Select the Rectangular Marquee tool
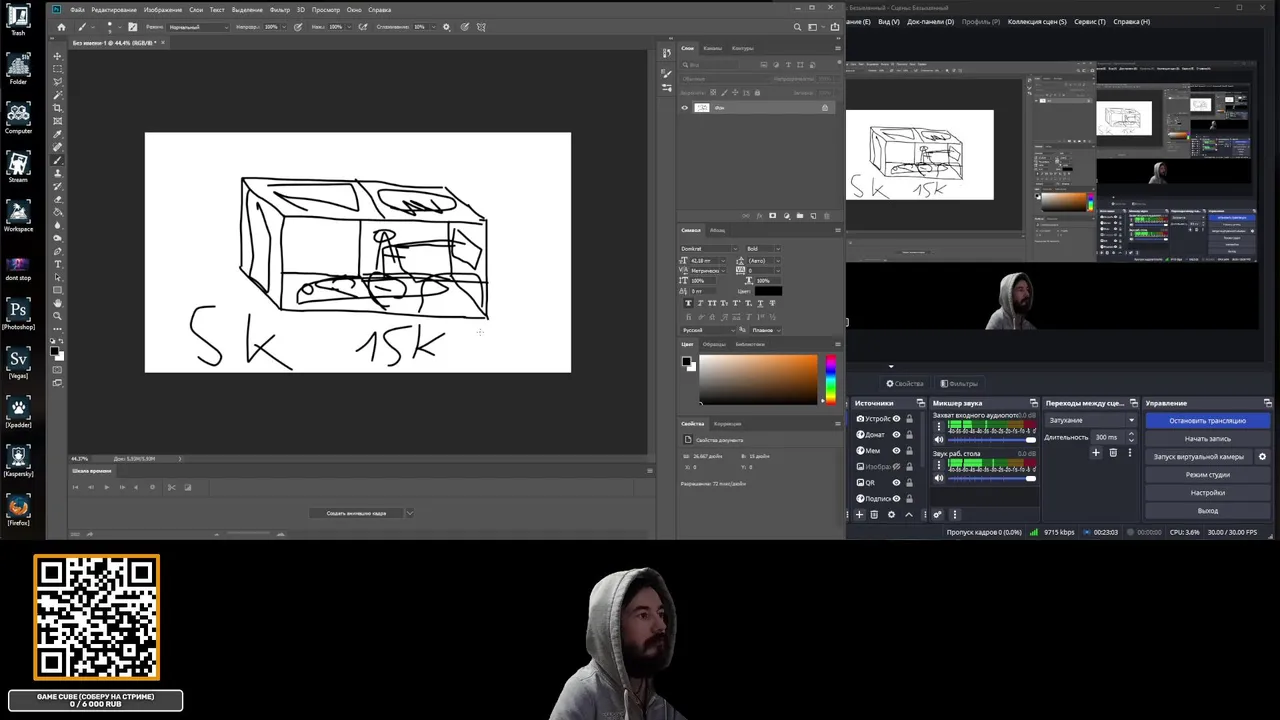The height and width of the screenshot is (720, 1280). click(x=57, y=69)
